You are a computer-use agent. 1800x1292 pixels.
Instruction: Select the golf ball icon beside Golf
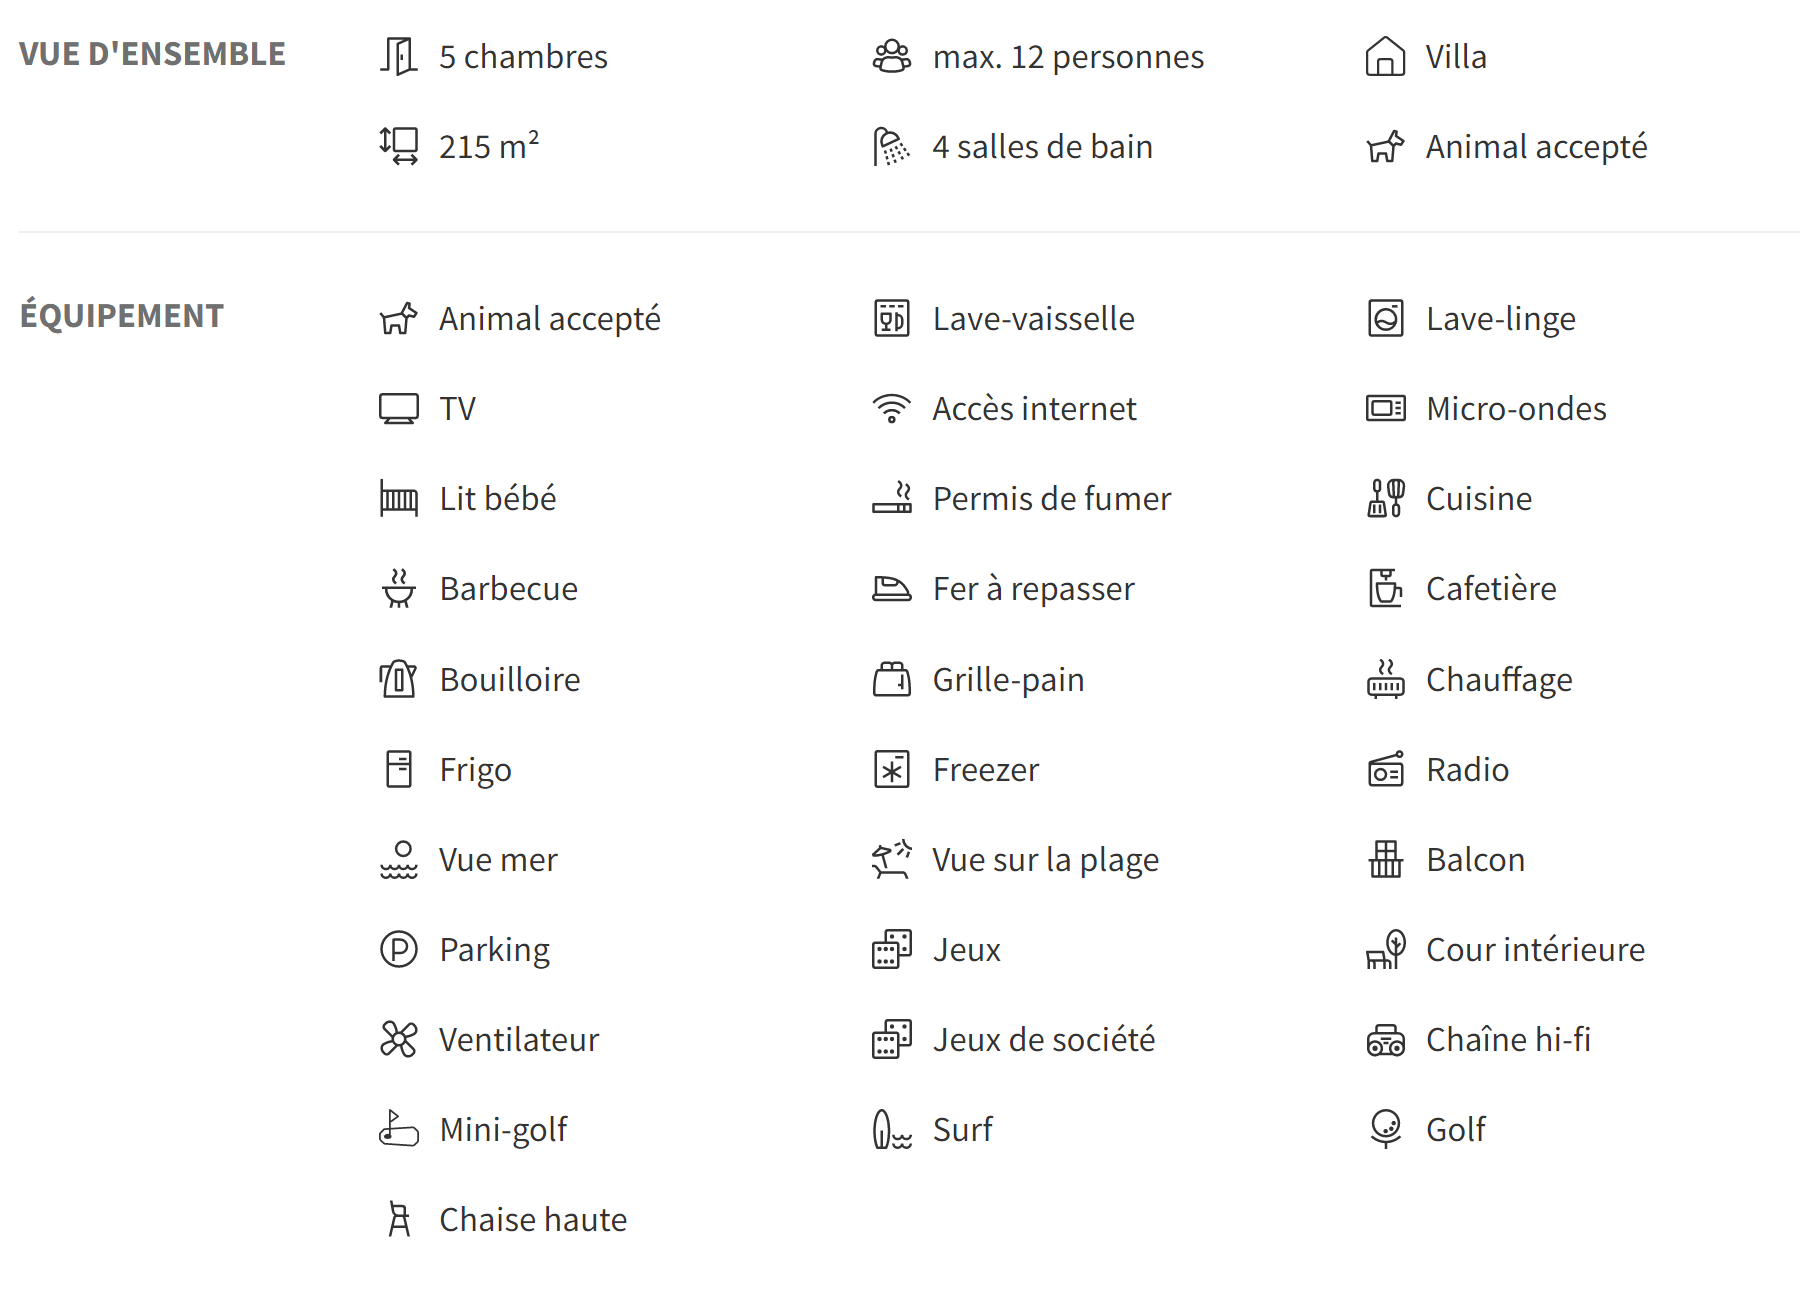pyautogui.click(x=1385, y=1129)
